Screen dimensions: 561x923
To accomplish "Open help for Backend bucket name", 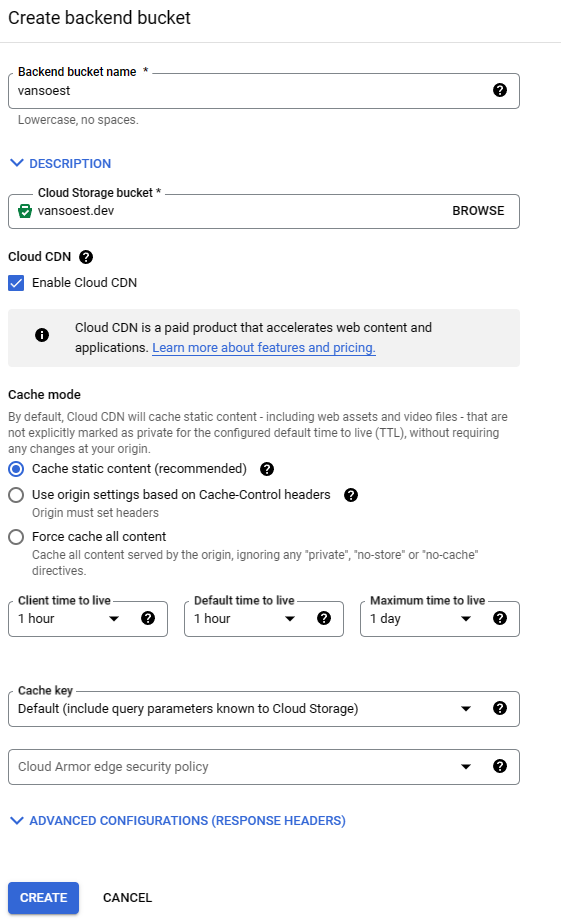I will pyautogui.click(x=500, y=90).
